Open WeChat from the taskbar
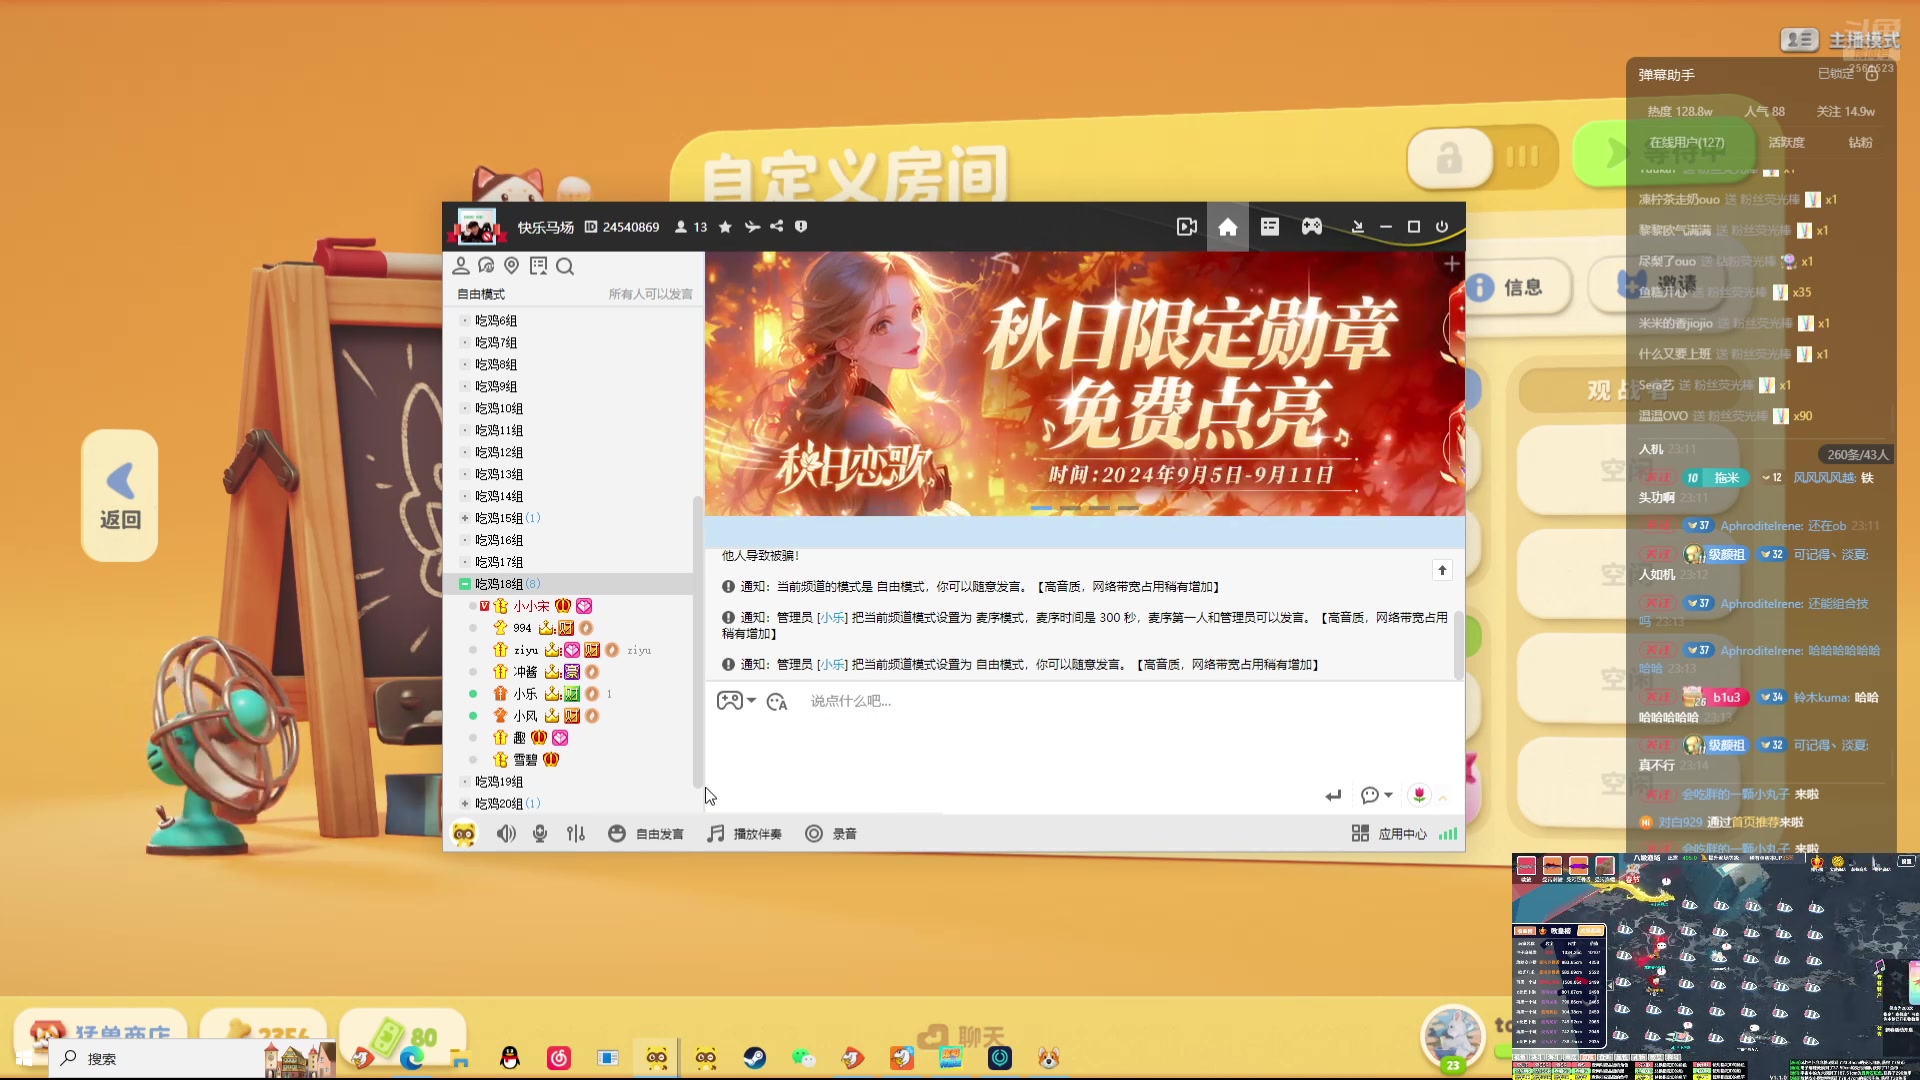Screen dimensions: 1920x1080 [803, 1058]
